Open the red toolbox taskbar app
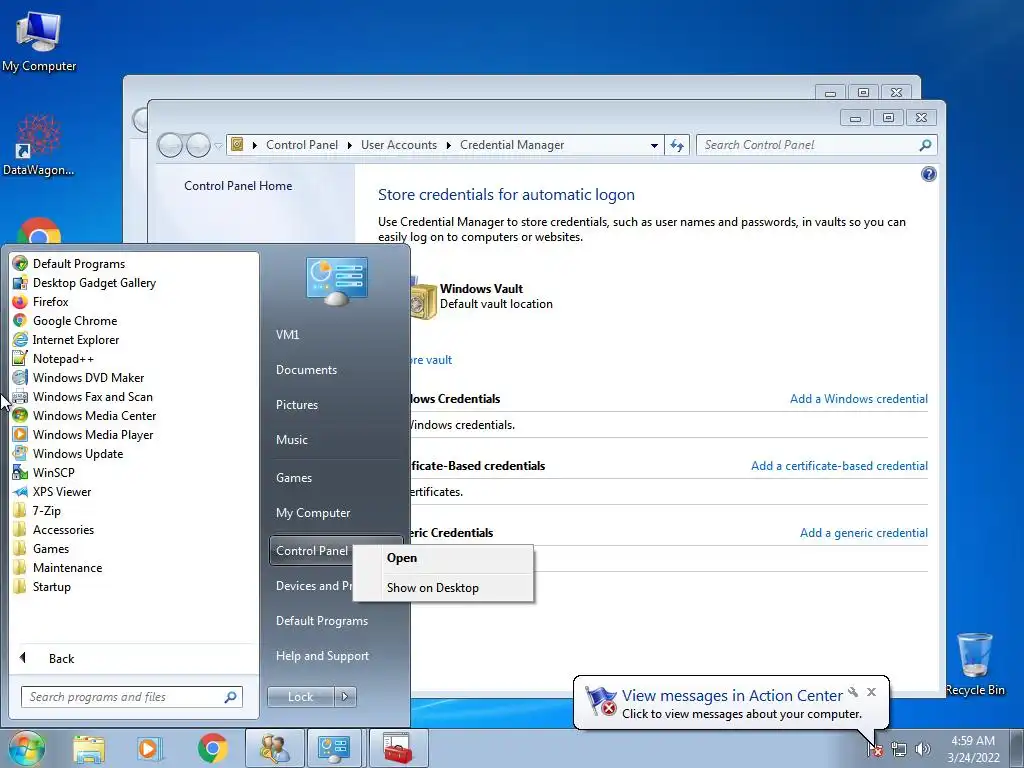Screen dimensions: 1024x768 (x=398, y=748)
